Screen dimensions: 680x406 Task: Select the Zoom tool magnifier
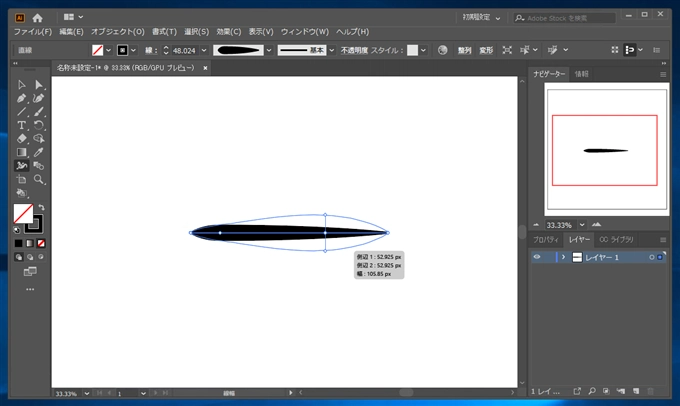tap(39, 179)
